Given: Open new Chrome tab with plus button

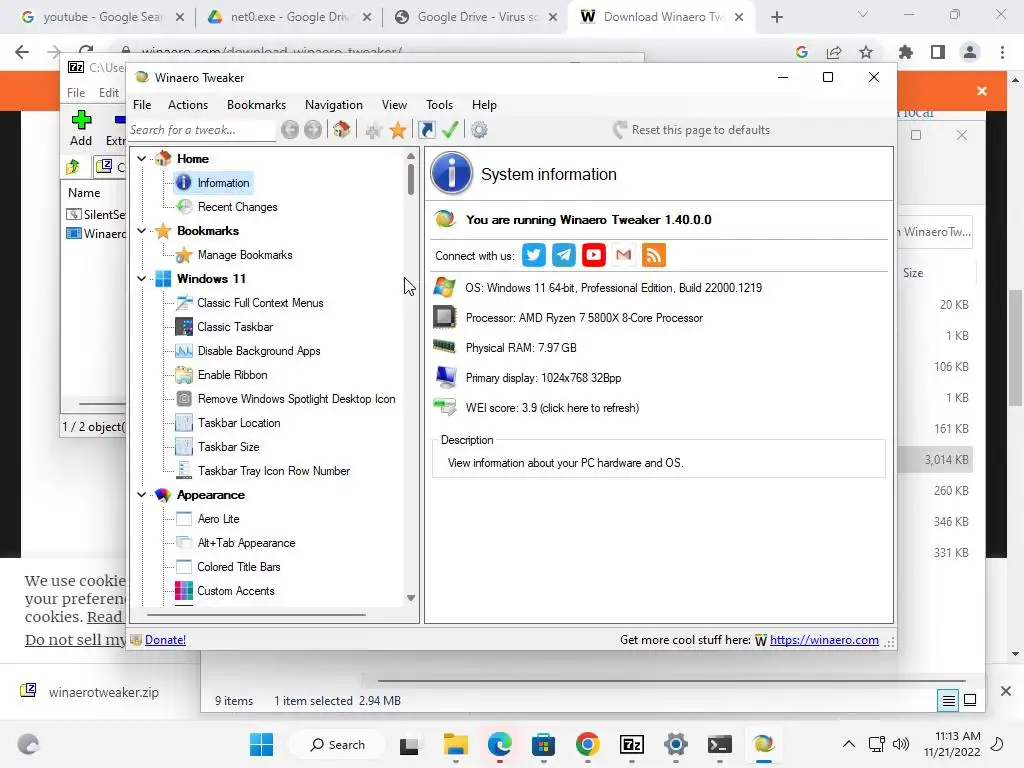Looking at the screenshot, I should (776, 17).
